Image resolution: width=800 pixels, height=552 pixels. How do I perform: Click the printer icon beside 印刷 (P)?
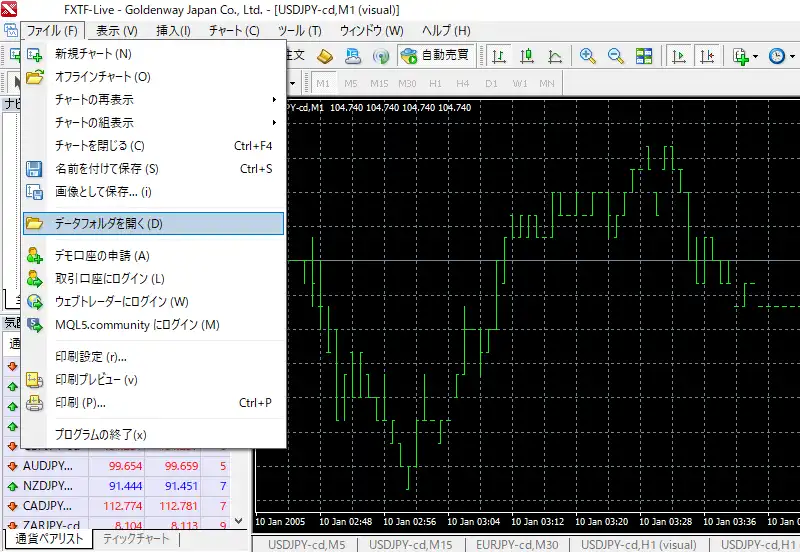tap(35, 403)
